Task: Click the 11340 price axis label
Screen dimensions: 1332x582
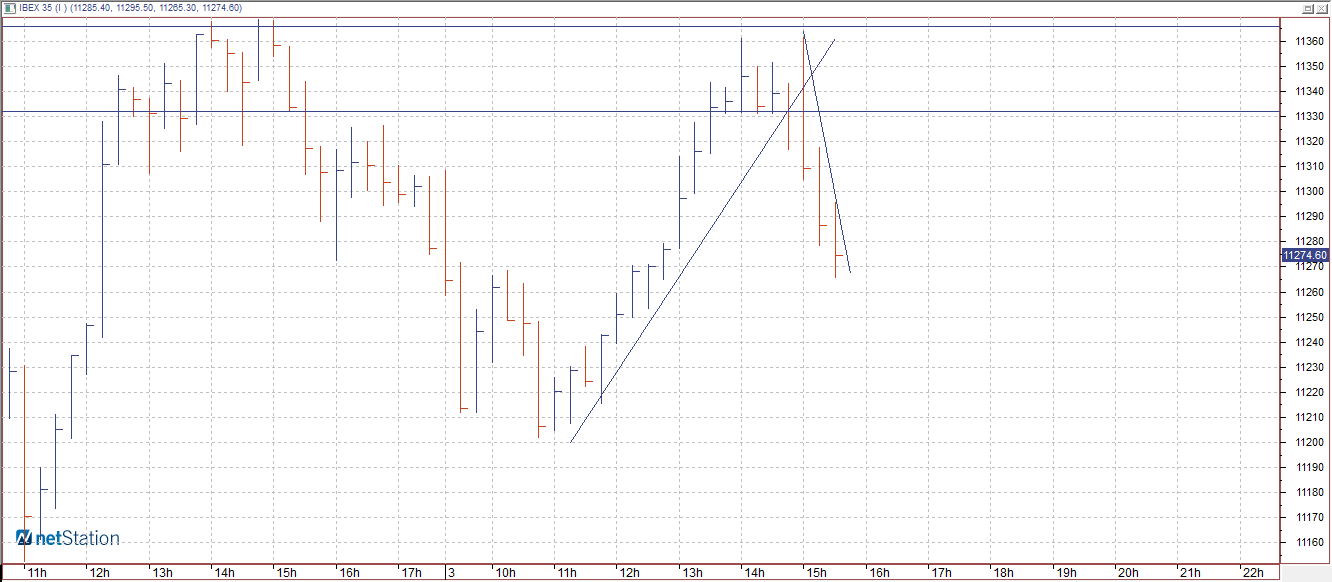Action: tap(1310, 91)
